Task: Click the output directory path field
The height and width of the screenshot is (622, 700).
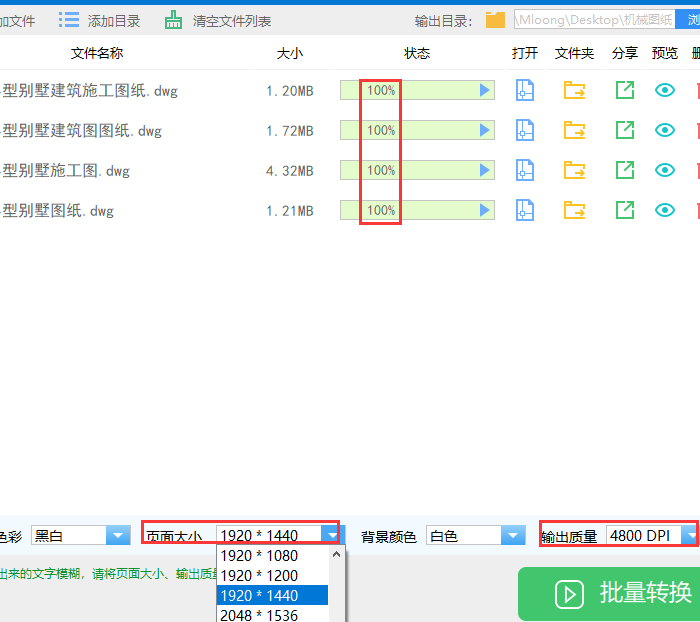Action: click(x=594, y=20)
